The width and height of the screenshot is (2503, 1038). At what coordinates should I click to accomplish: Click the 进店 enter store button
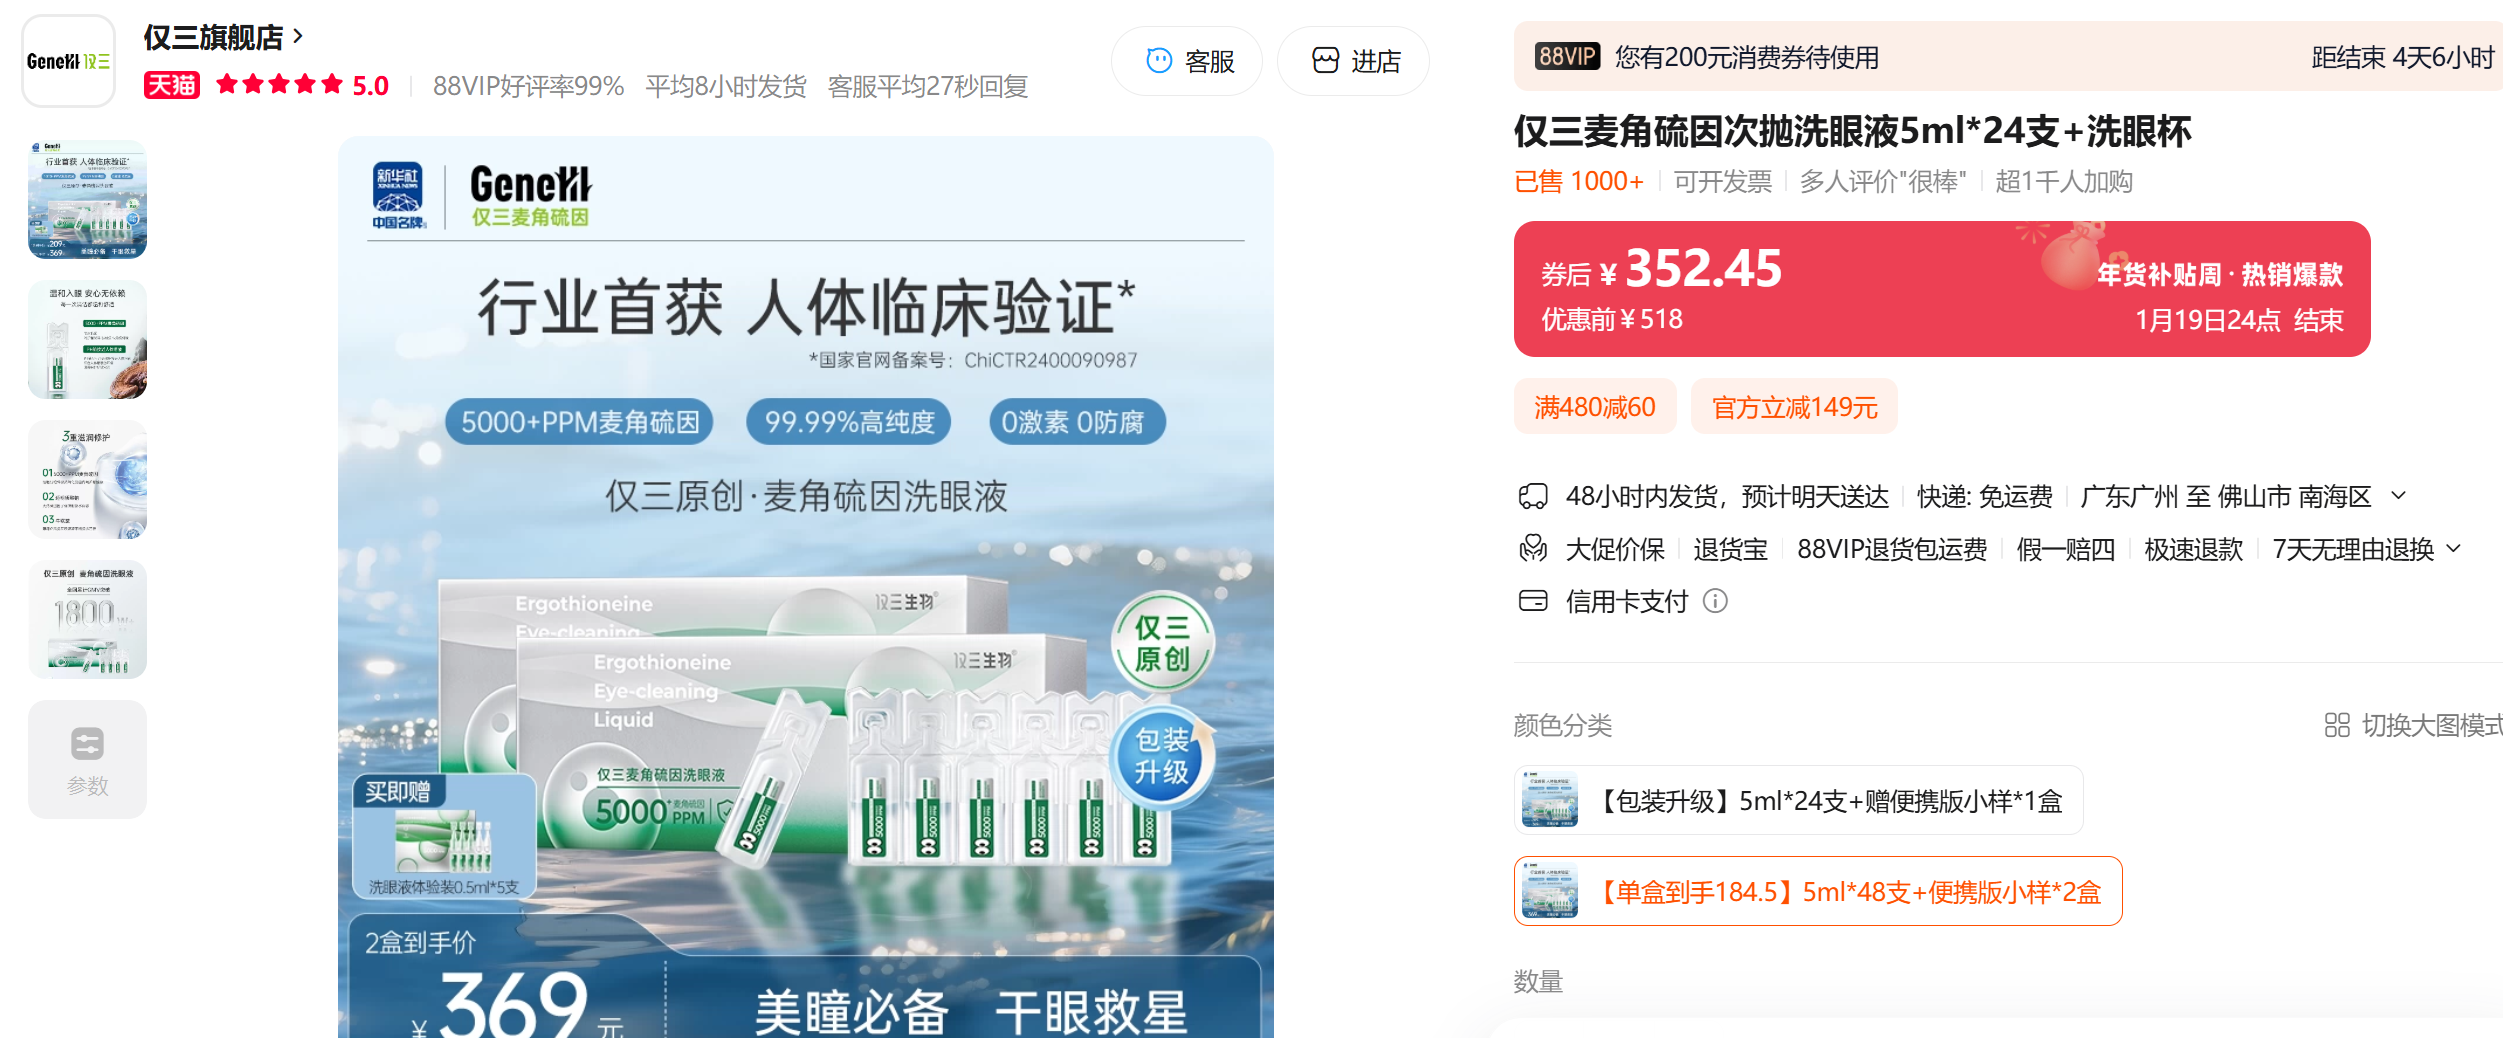pos(1353,61)
